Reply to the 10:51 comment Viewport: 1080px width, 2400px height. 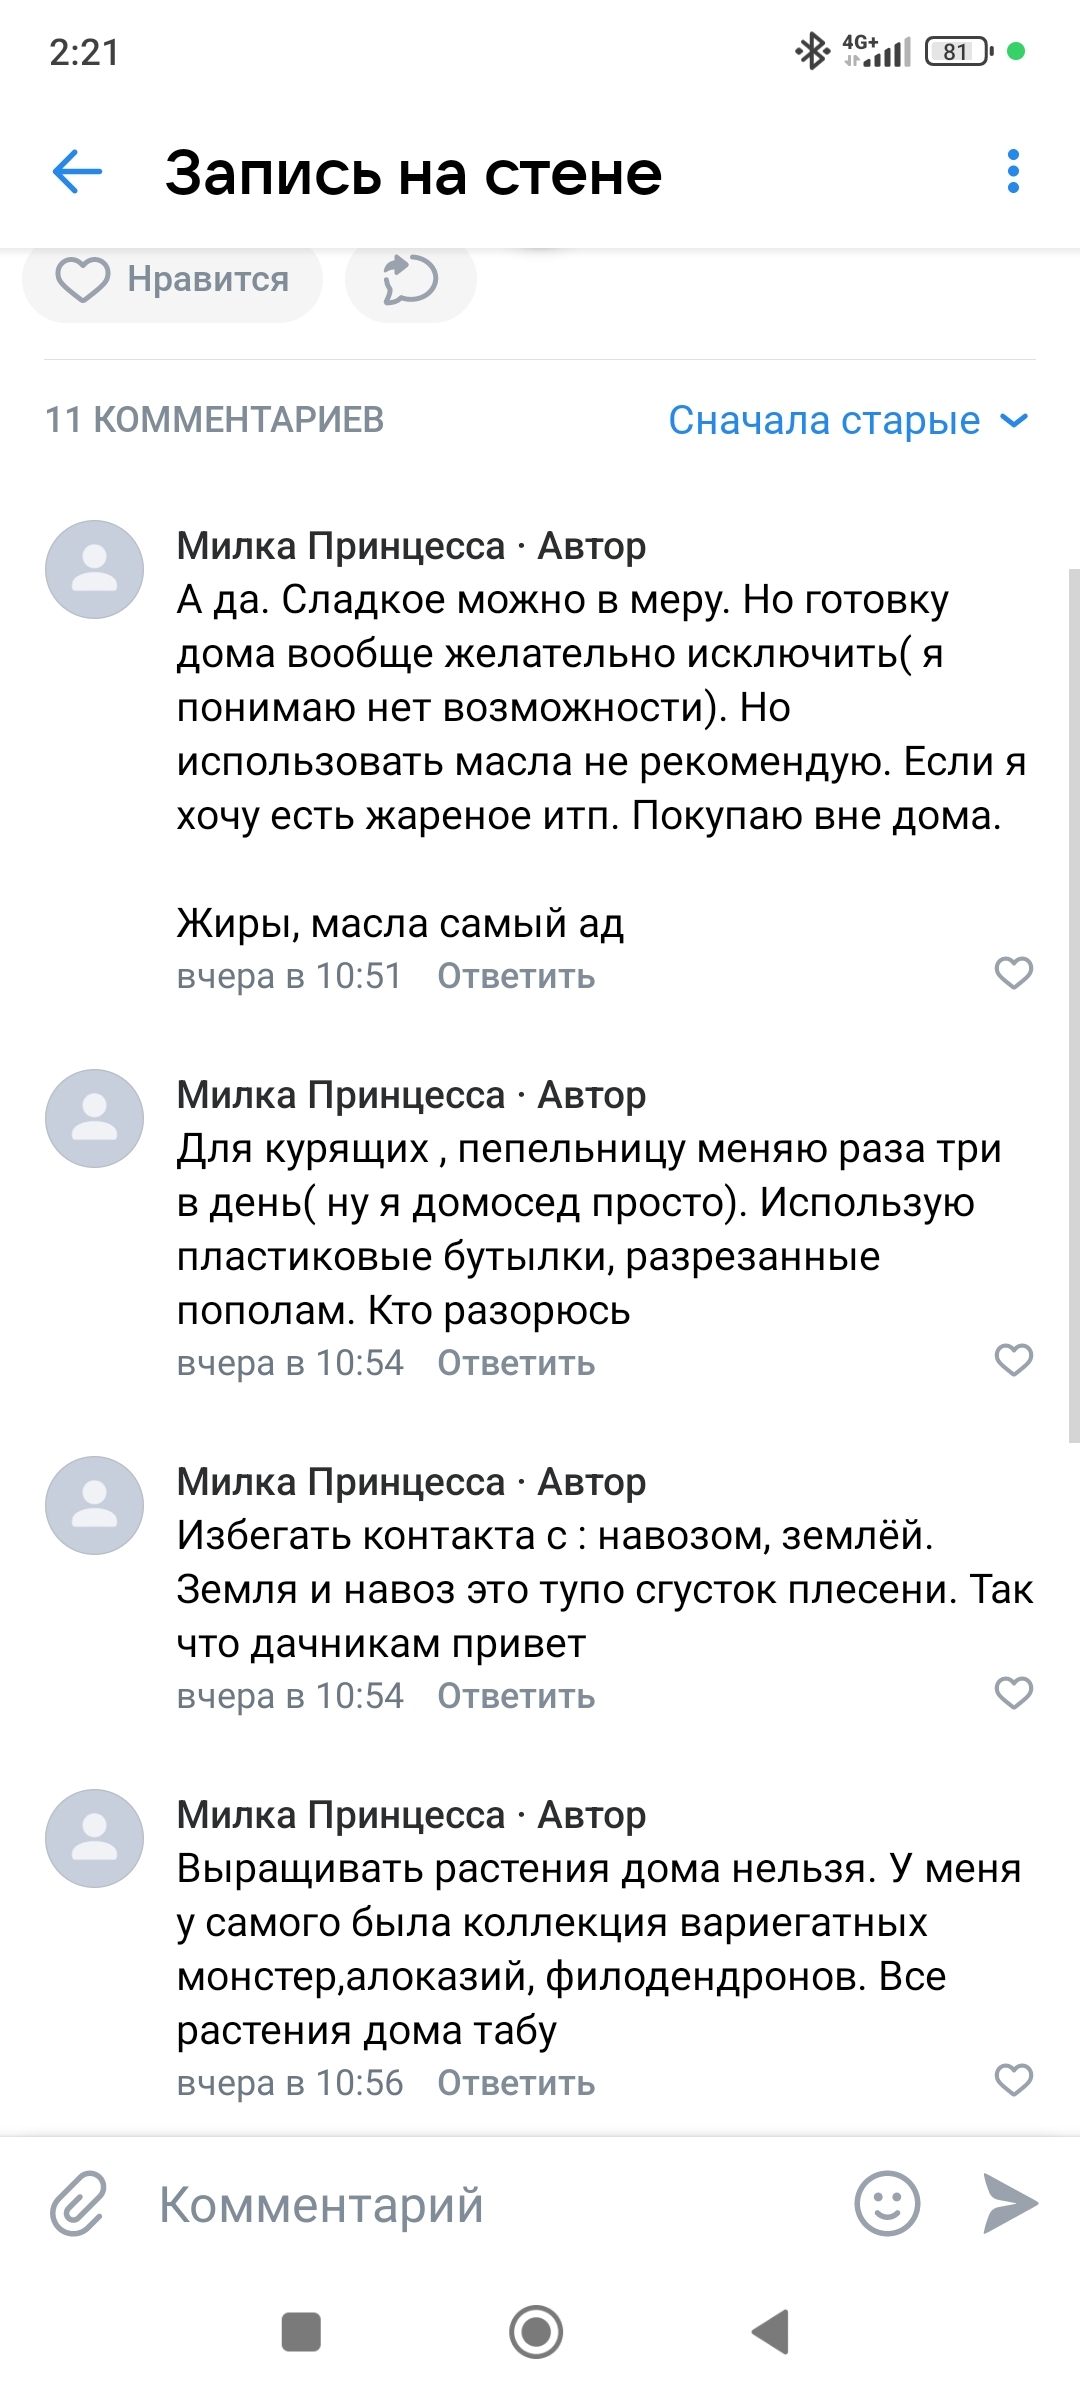pos(516,977)
